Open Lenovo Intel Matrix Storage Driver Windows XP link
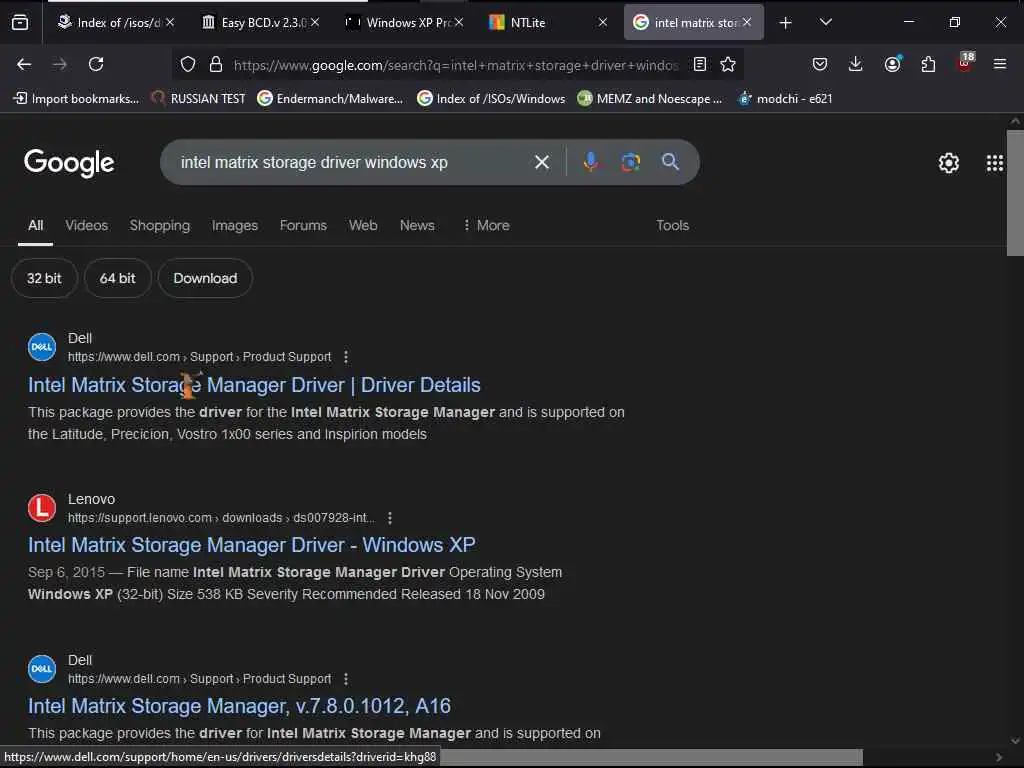Image resolution: width=1024 pixels, height=768 pixels. click(251, 545)
